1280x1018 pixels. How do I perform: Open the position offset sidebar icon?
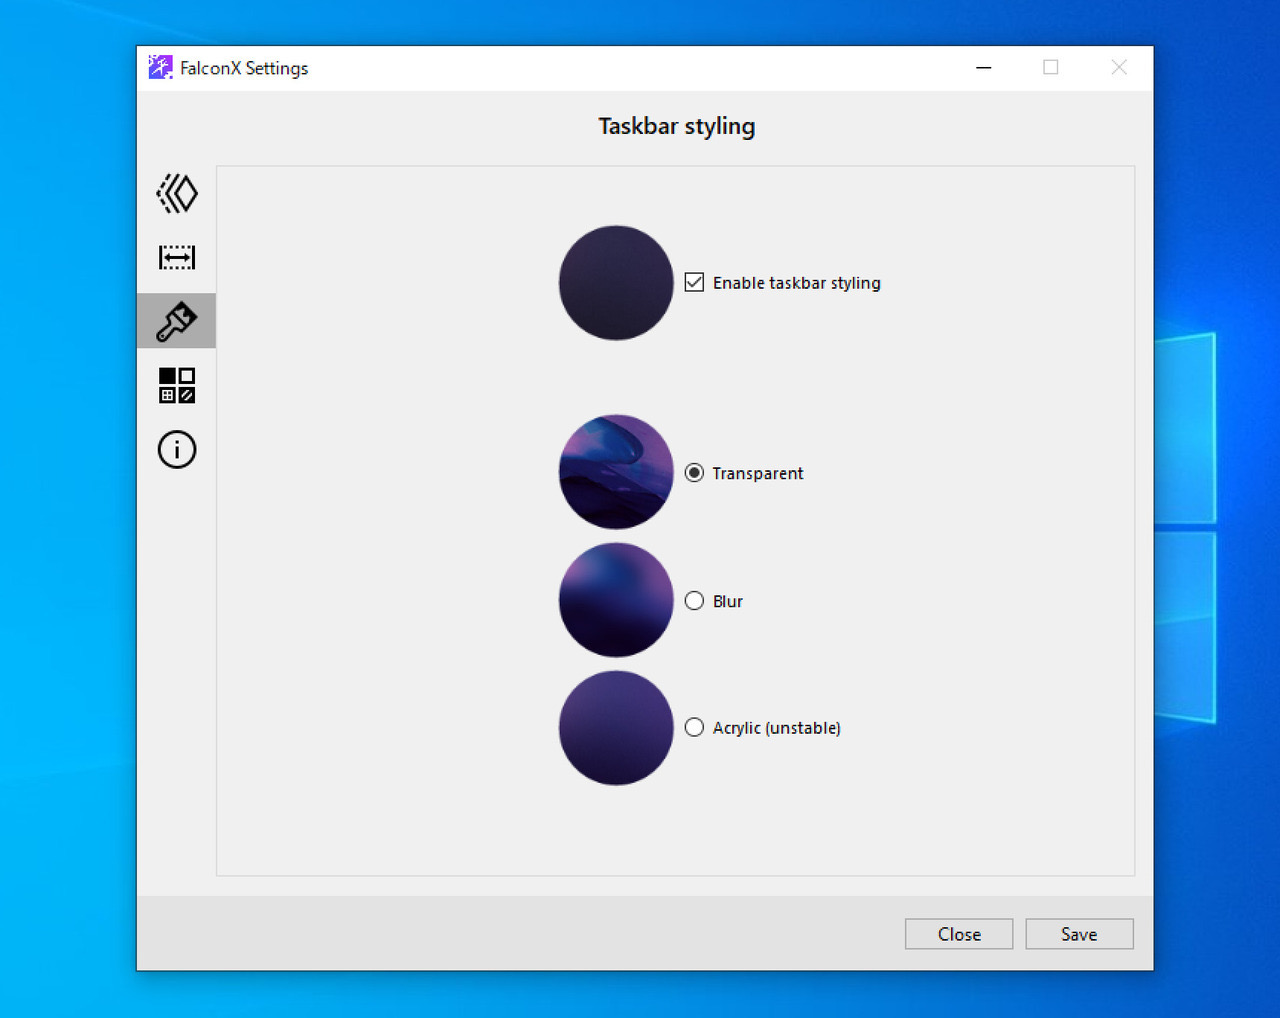[x=177, y=257]
